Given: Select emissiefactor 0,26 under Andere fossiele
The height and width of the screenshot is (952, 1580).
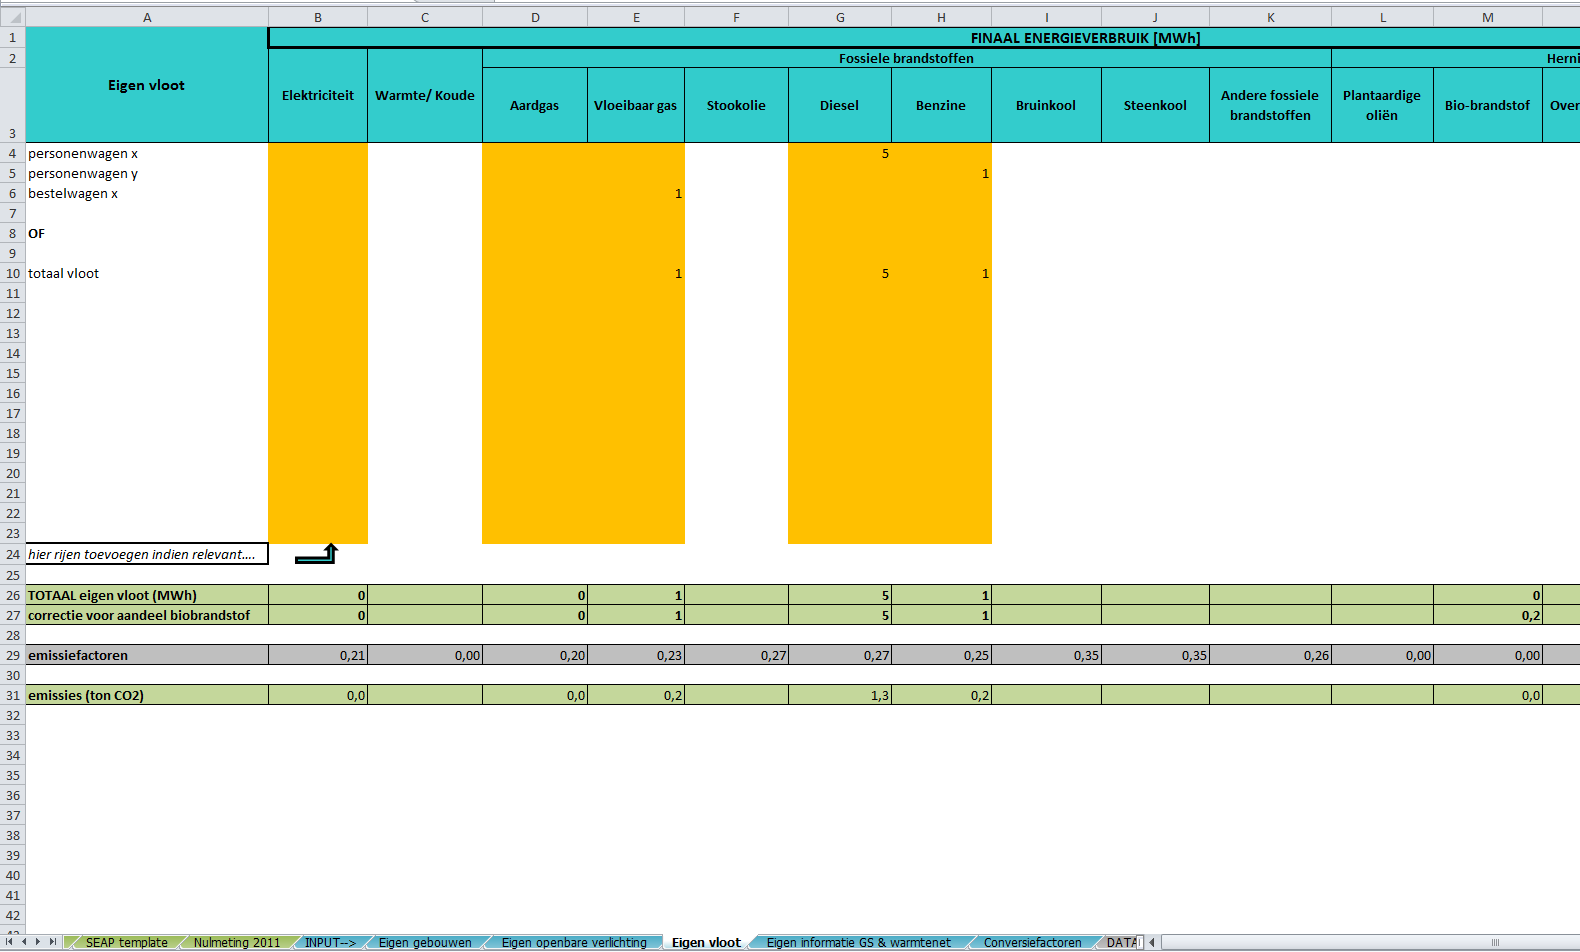Looking at the screenshot, I should [x=1270, y=655].
